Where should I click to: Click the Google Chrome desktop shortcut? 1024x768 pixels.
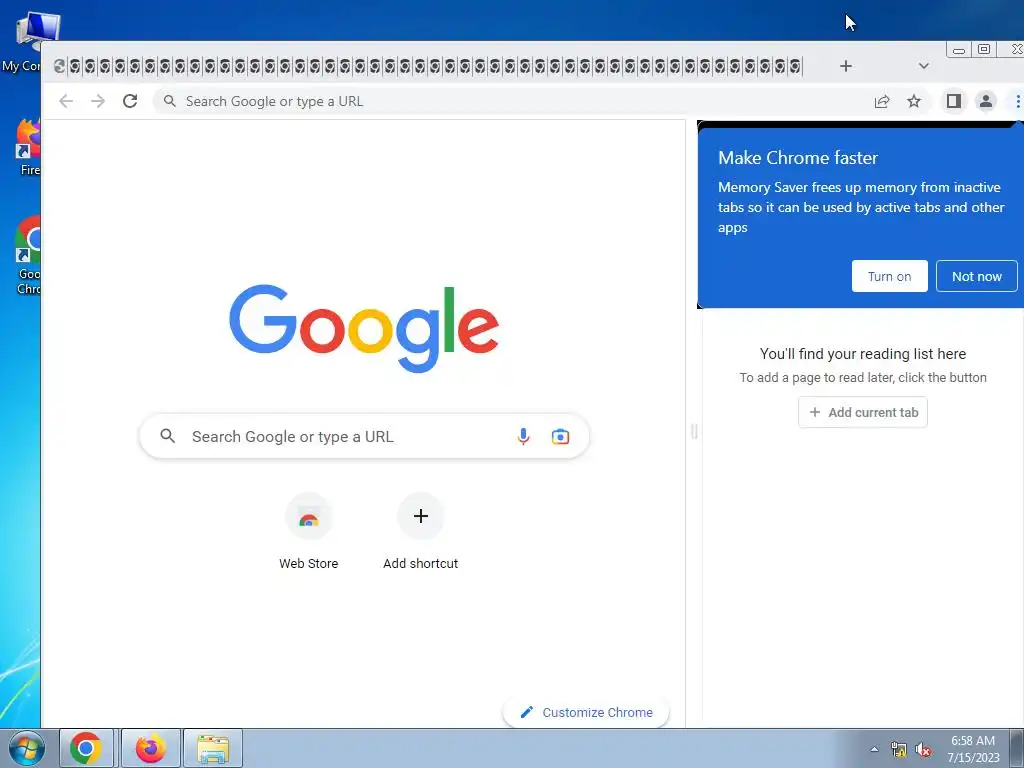(x=26, y=256)
